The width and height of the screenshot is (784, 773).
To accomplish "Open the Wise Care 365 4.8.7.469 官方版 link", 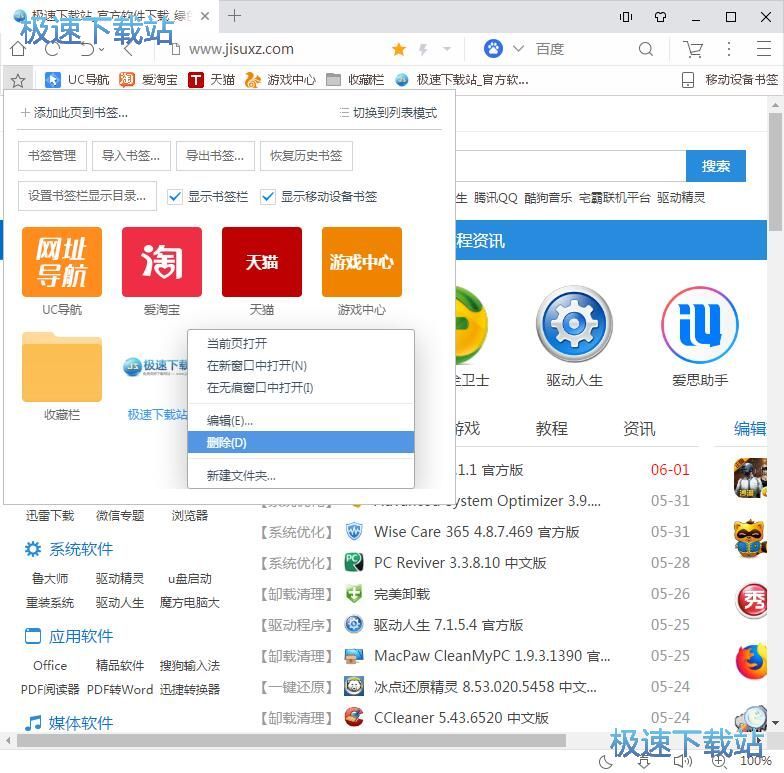I will pos(476,532).
